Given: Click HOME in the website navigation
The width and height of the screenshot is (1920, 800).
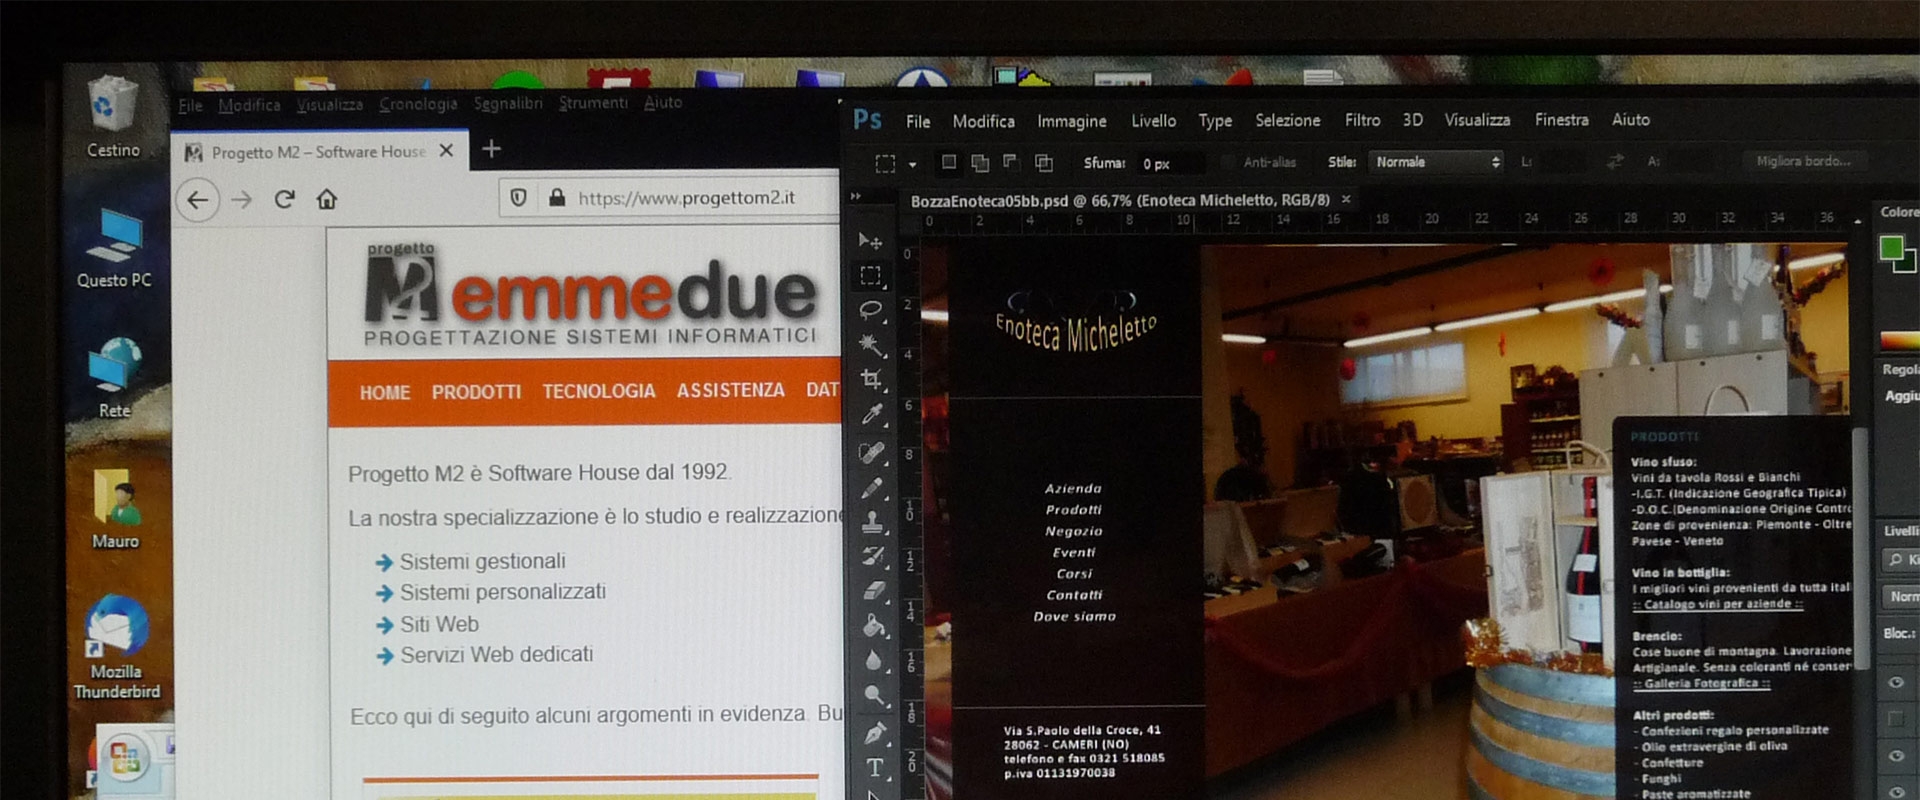Looking at the screenshot, I should 385,393.
